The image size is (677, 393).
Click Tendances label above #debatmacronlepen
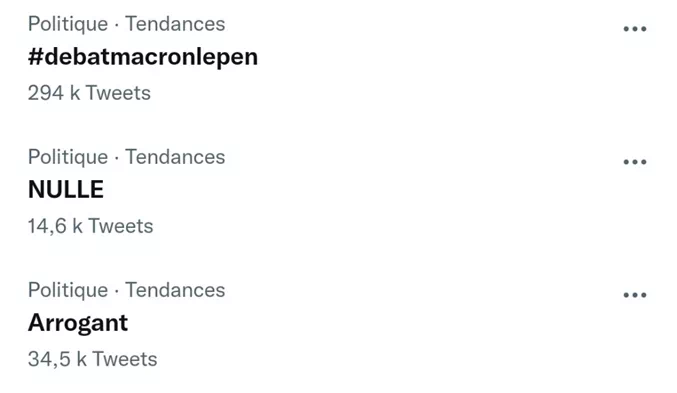coord(175,24)
